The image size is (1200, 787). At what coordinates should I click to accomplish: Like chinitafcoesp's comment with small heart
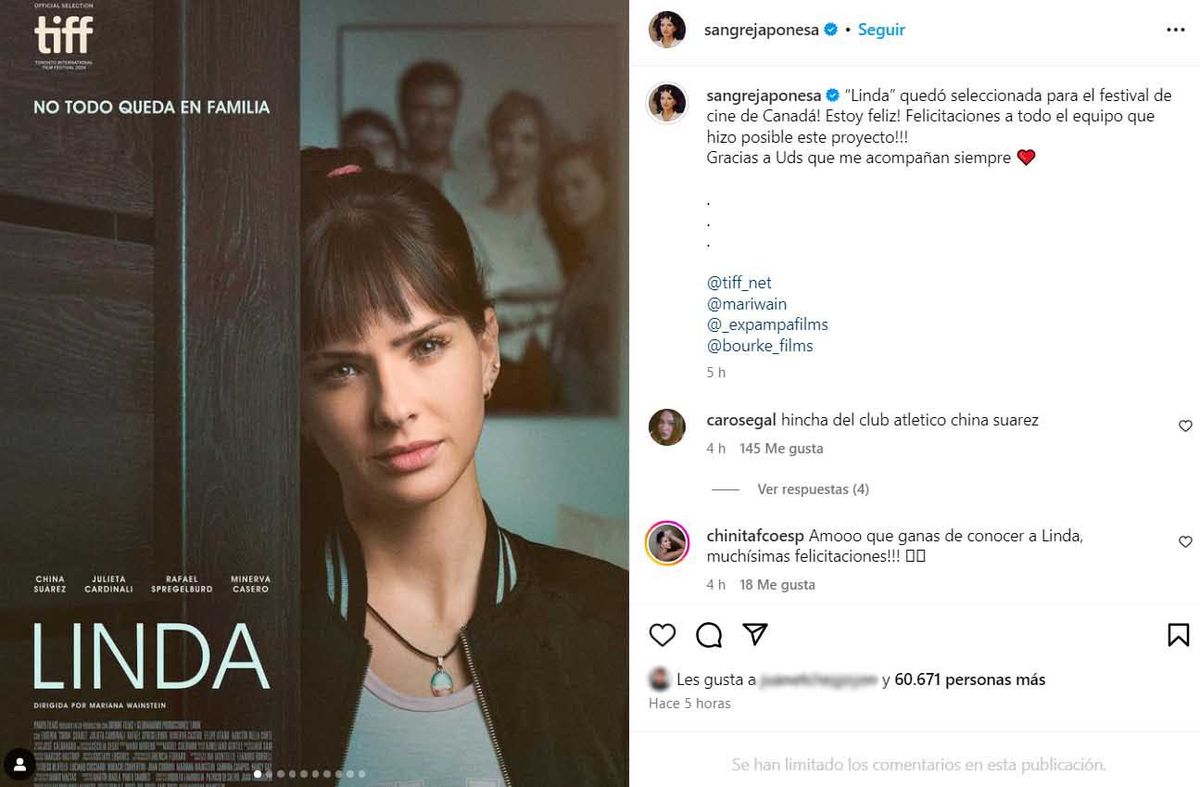(1185, 542)
